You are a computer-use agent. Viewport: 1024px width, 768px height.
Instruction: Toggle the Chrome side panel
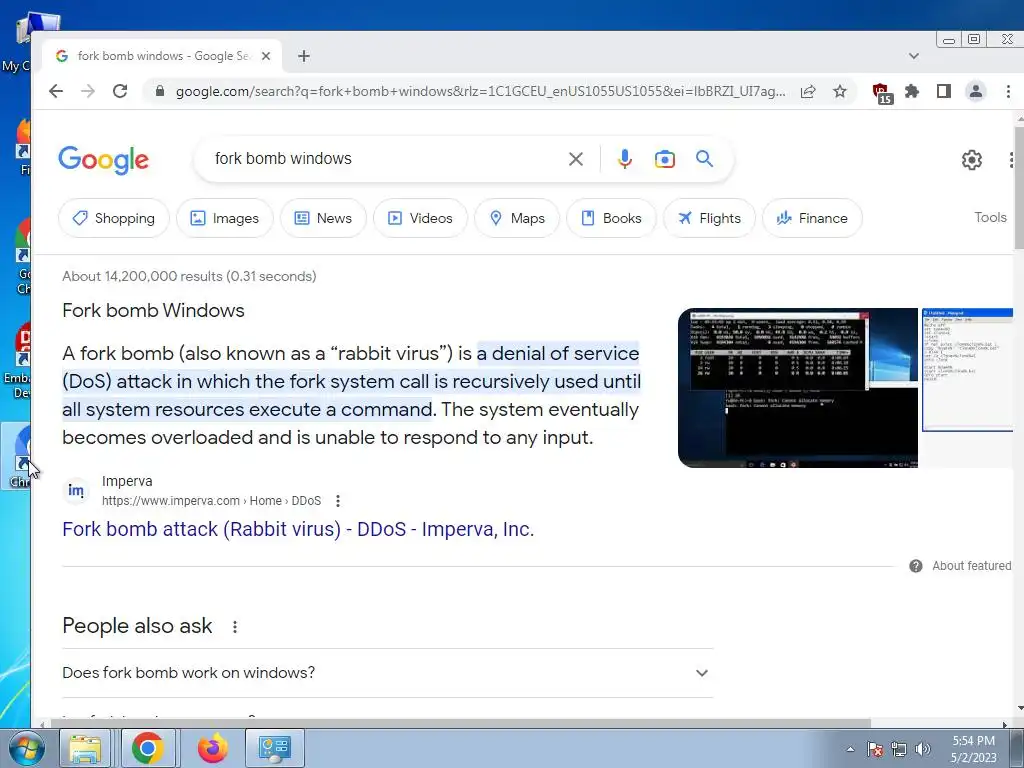[944, 91]
